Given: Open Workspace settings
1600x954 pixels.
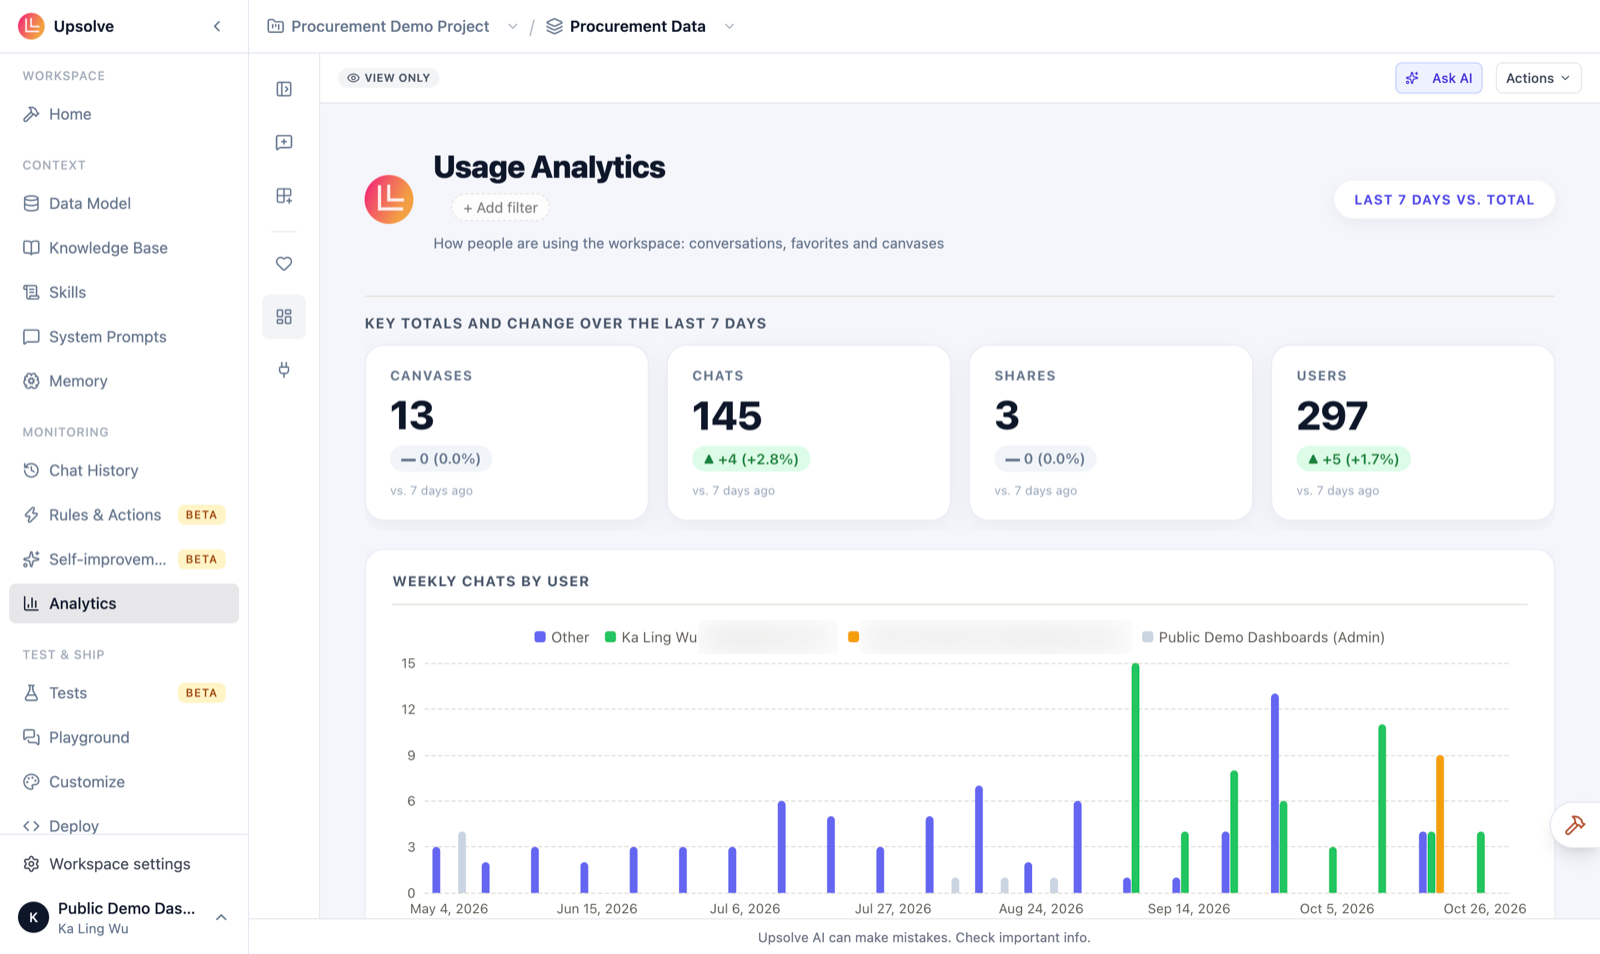Looking at the screenshot, I should click(x=124, y=864).
